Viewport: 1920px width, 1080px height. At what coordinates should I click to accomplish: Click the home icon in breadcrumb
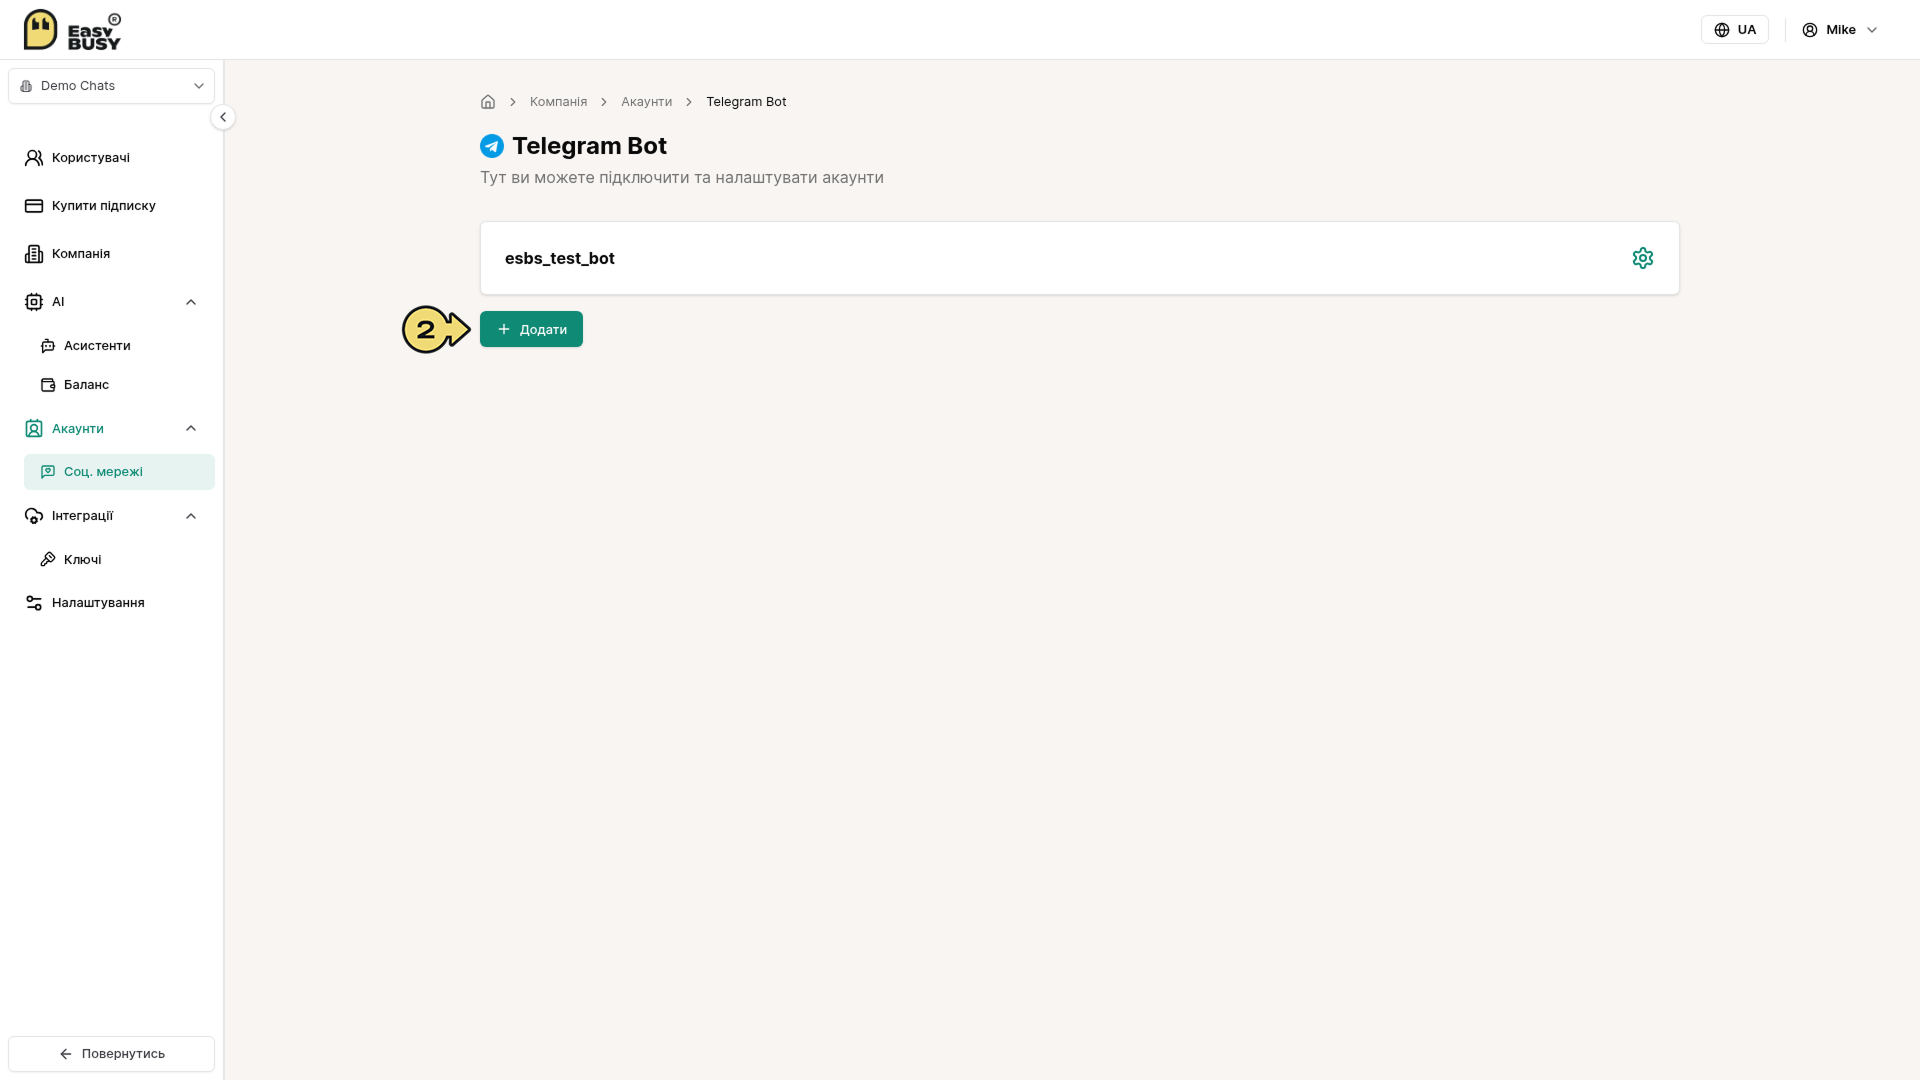488,102
